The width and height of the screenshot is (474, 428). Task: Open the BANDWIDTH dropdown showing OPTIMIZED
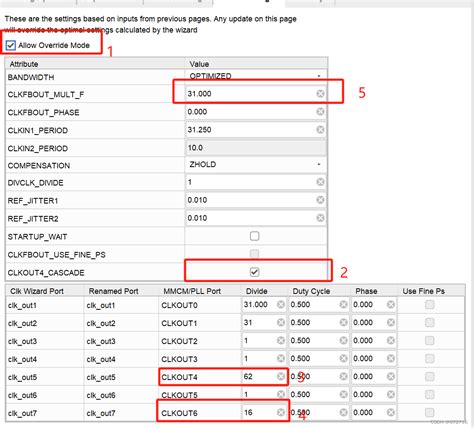click(x=256, y=76)
